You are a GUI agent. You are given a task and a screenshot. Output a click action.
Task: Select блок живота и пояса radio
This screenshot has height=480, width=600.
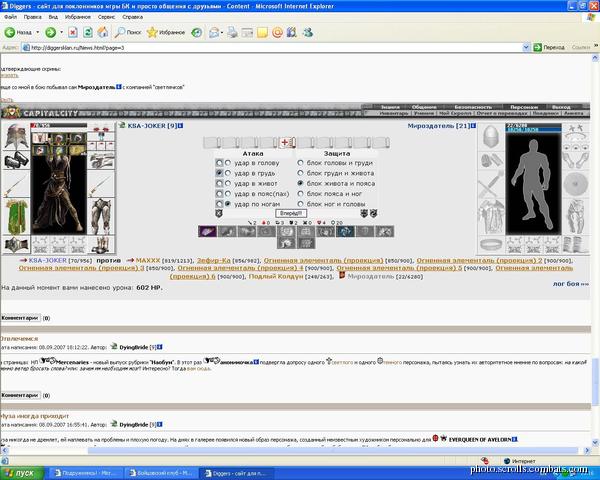[300, 183]
